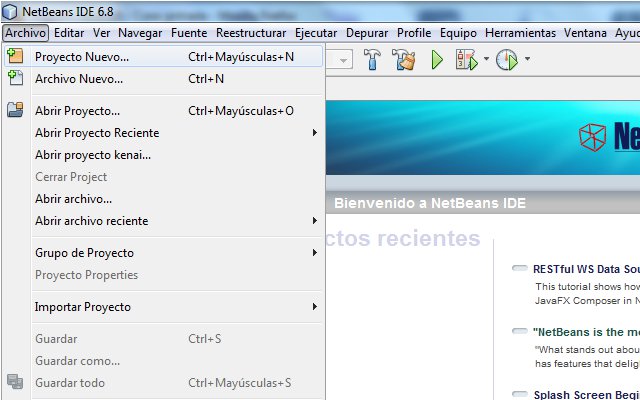Screen dimensions: 640x400
Task: Open the Archivo menu
Action: (25, 33)
